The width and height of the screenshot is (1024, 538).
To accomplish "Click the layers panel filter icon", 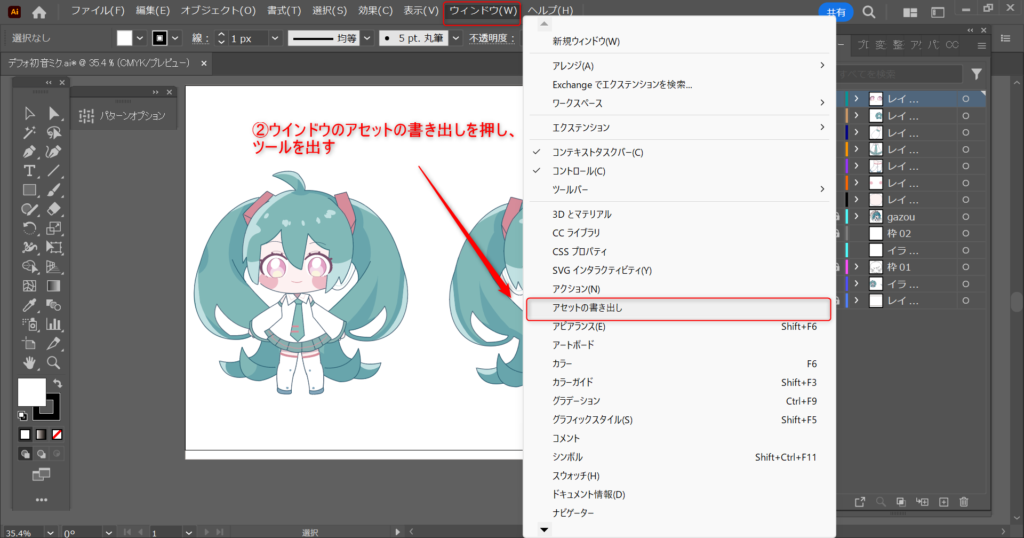I will click(x=976, y=74).
